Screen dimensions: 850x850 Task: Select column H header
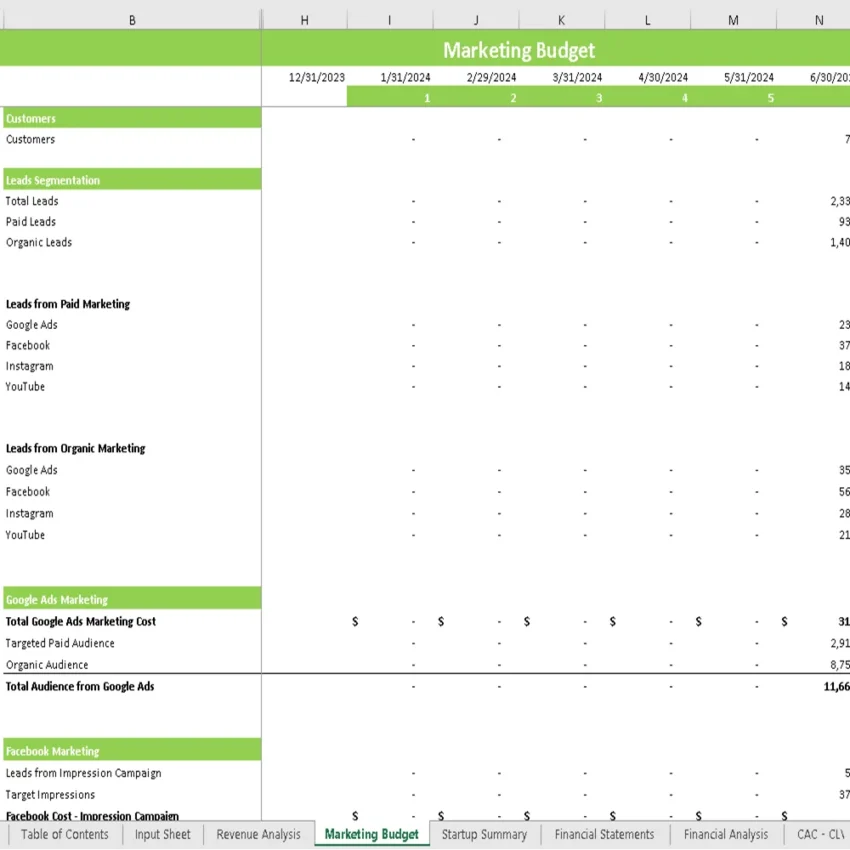click(304, 19)
